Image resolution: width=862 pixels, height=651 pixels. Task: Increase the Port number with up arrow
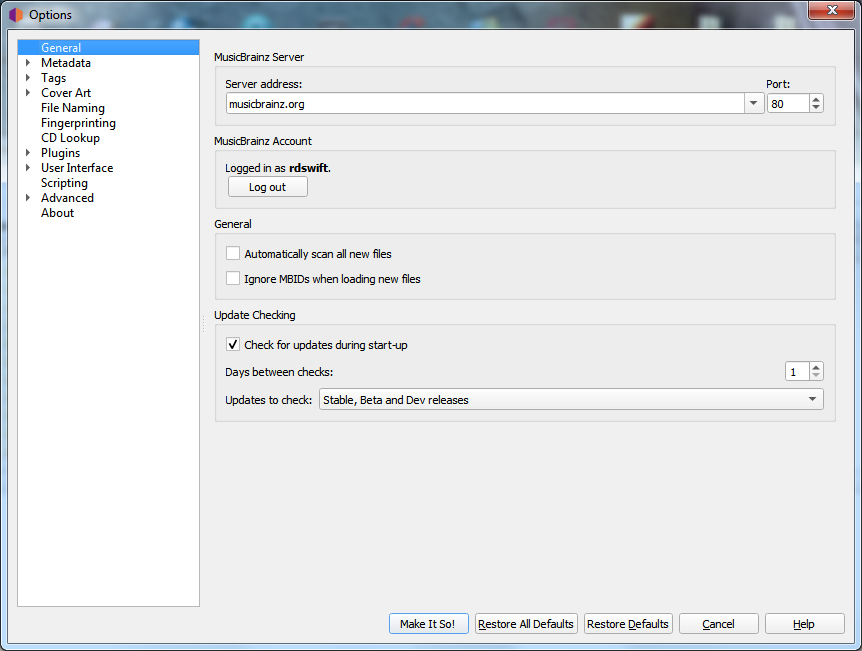(x=816, y=99)
